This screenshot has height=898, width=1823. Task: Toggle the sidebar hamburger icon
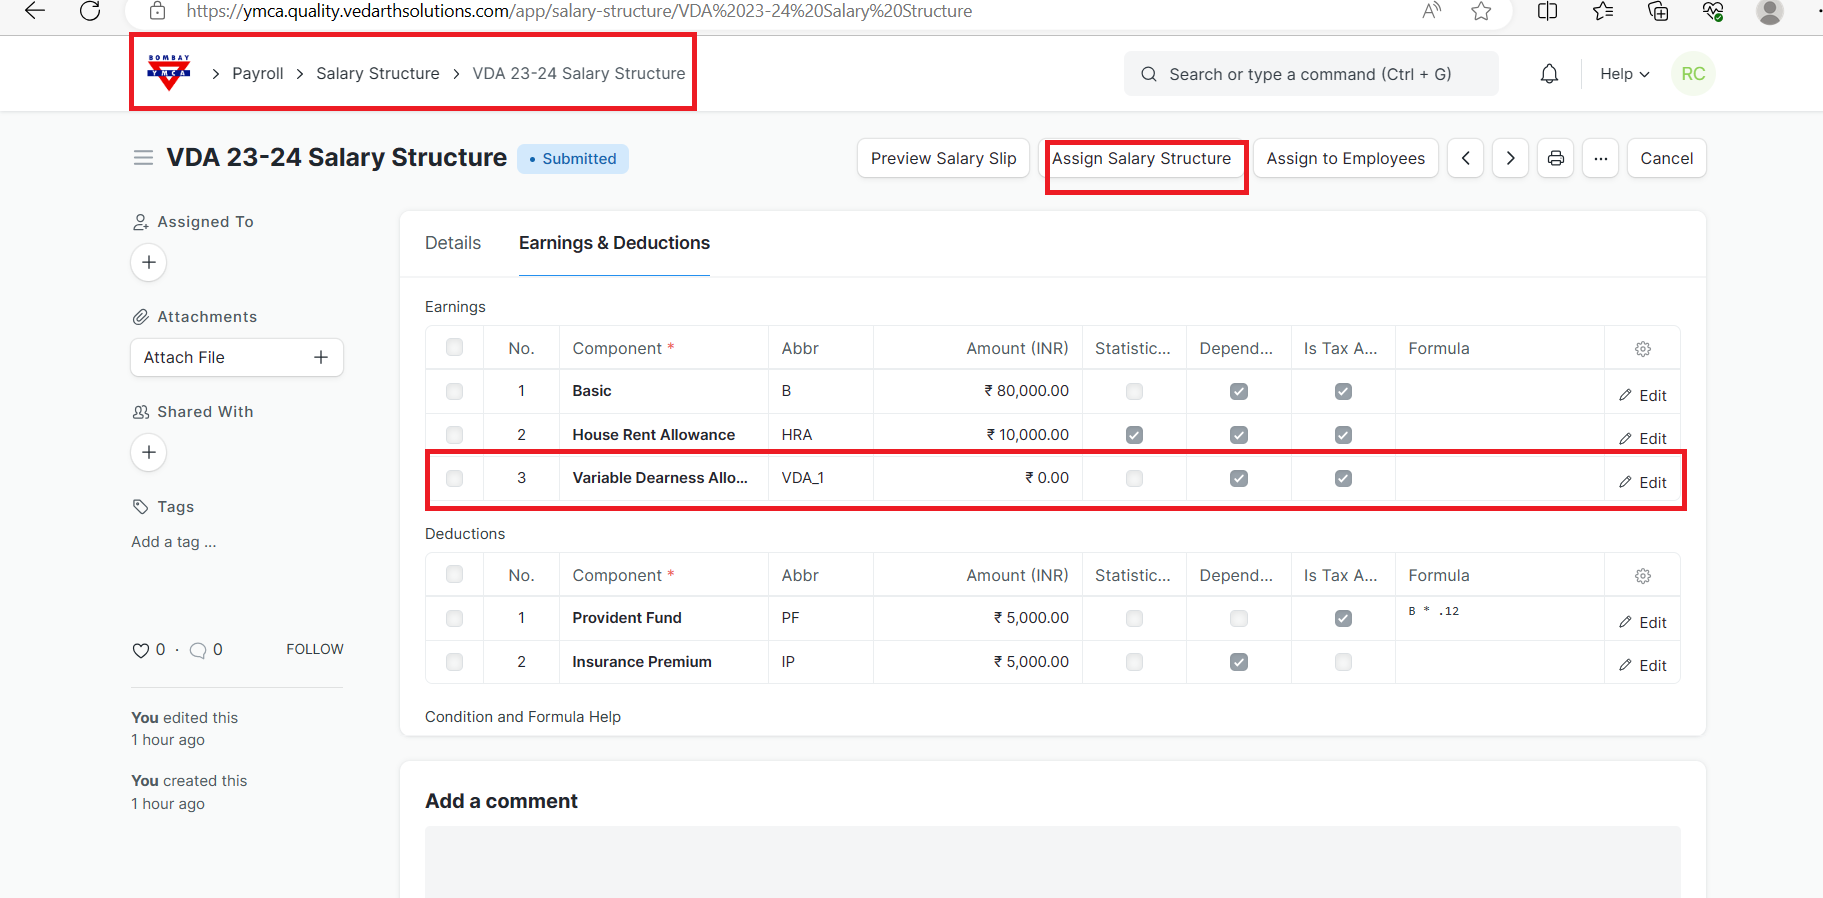pos(143,158)
